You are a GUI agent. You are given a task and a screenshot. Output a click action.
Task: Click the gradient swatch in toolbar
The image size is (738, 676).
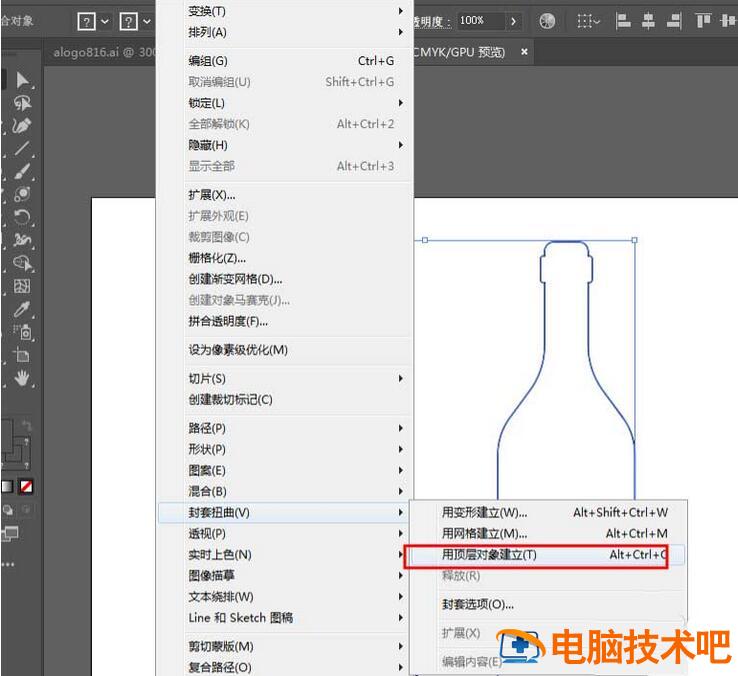(x=7, y=486)
